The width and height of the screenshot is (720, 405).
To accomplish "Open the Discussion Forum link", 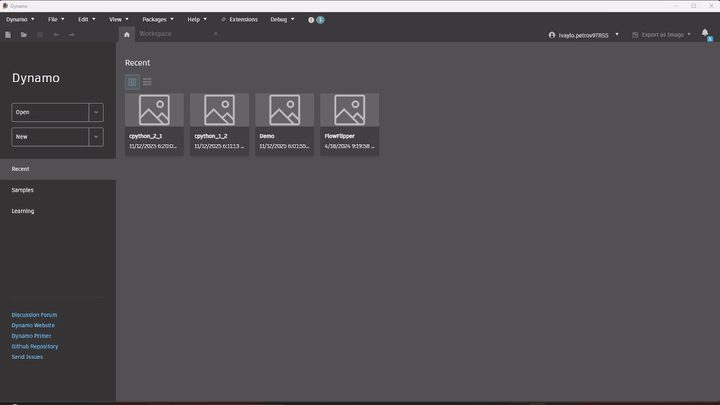I will [x=34, y=315].
